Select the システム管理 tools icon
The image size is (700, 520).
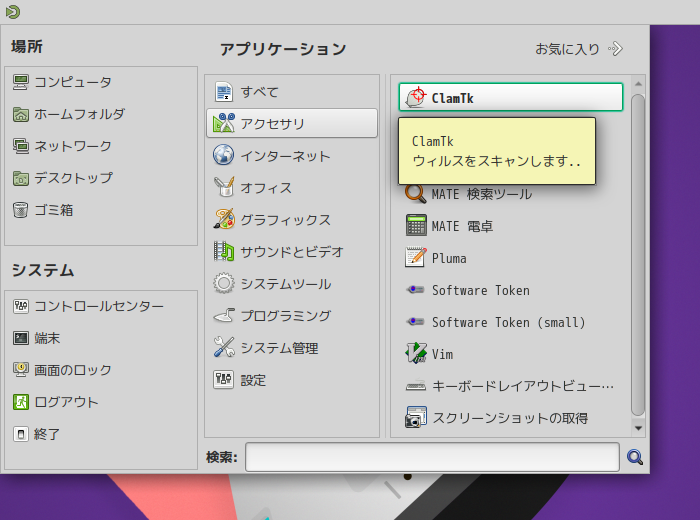point(224,348)
